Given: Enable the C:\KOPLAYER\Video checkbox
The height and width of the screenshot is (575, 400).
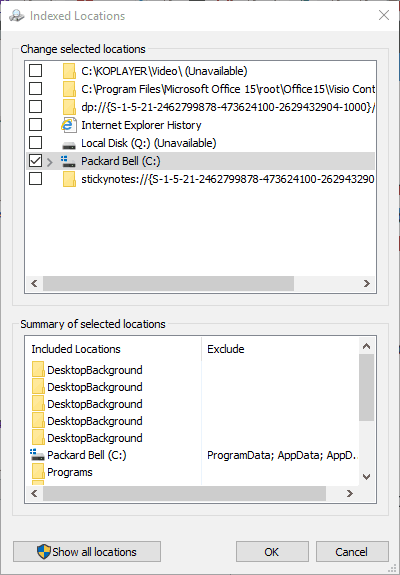Looking at the screenshot, I should coord(36,70).
